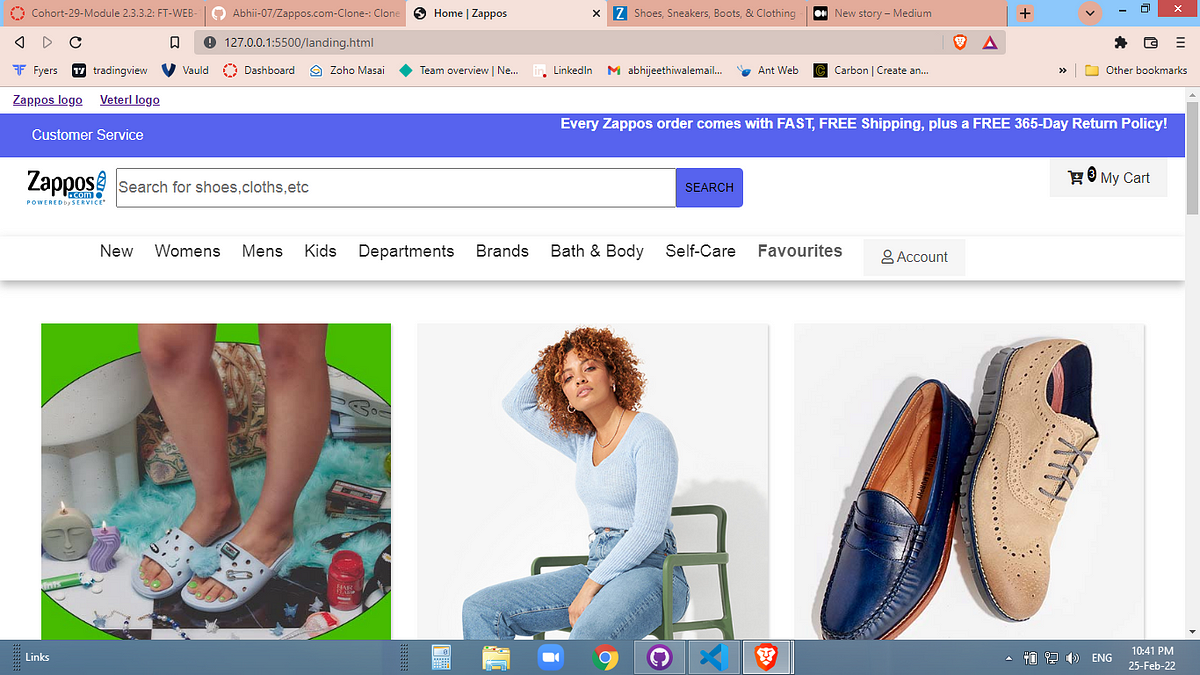Image resolution: width=1200 pixels, height=675 pixels.
Task: Open the loafers and brogues shoe image
Action: pos(969,481)
